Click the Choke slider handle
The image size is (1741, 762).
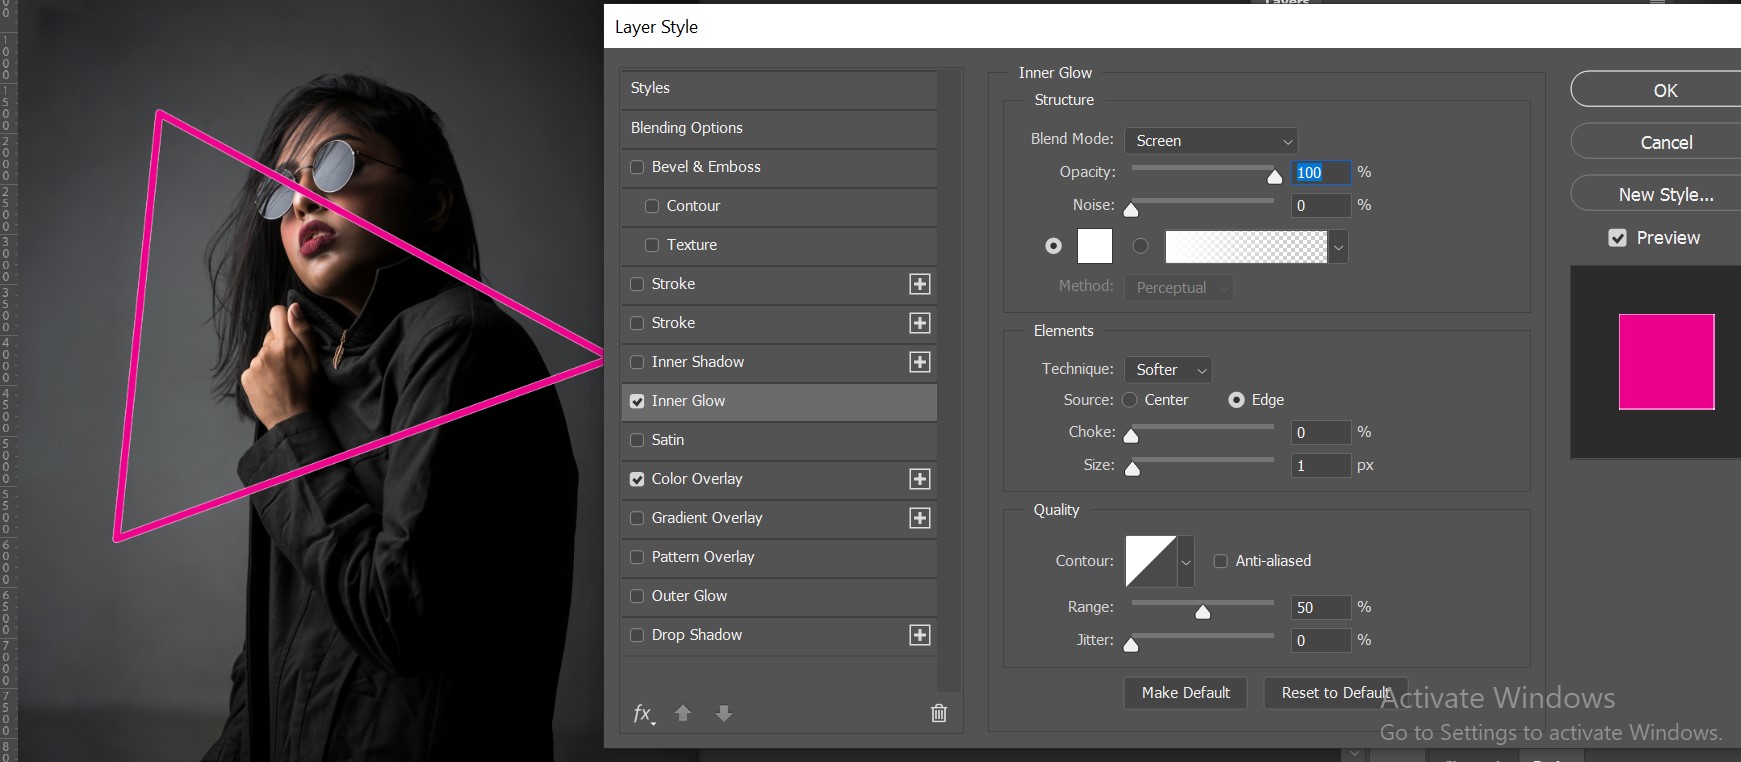coord(1131,436)
